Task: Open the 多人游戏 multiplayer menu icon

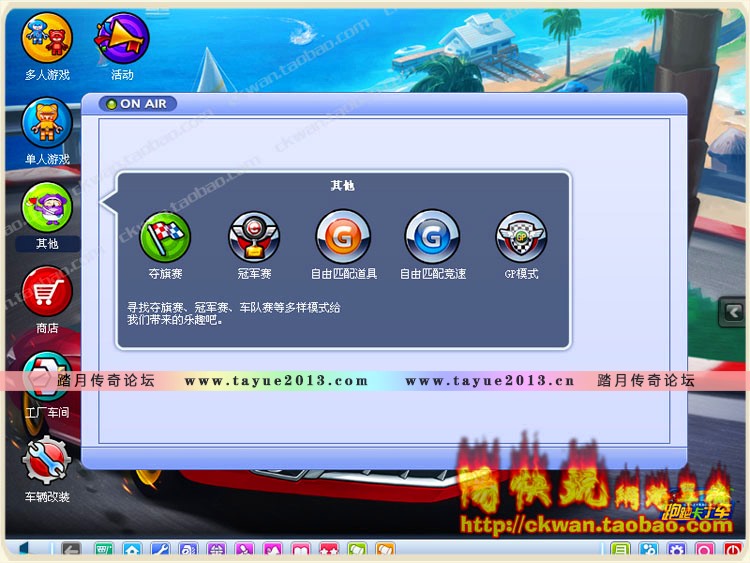Action: coord(47,38)
